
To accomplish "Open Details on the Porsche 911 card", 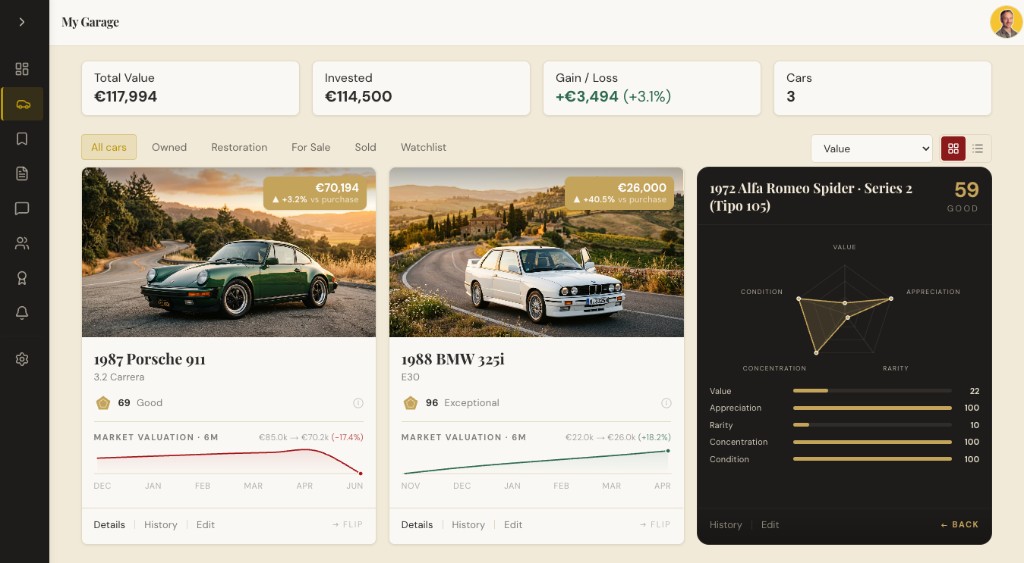I will pyautogui.click(x=109, y=524).
